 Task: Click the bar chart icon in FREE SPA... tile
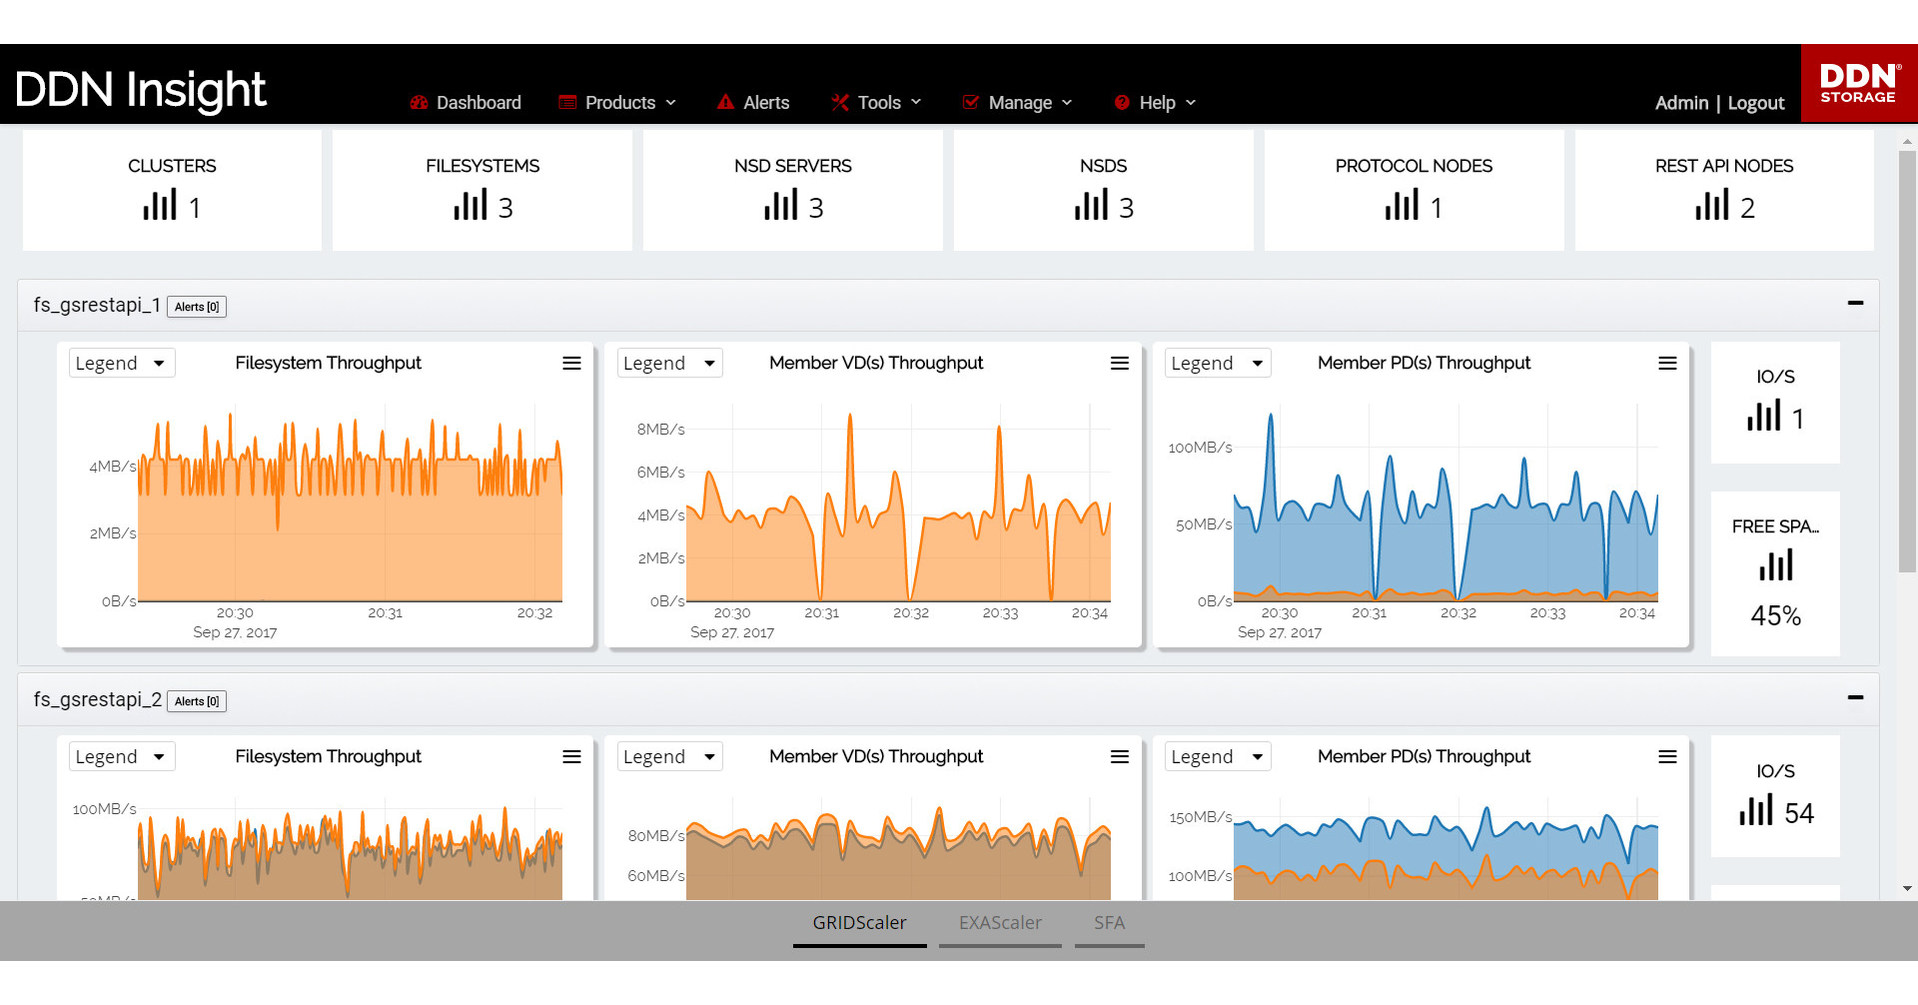1775,566
